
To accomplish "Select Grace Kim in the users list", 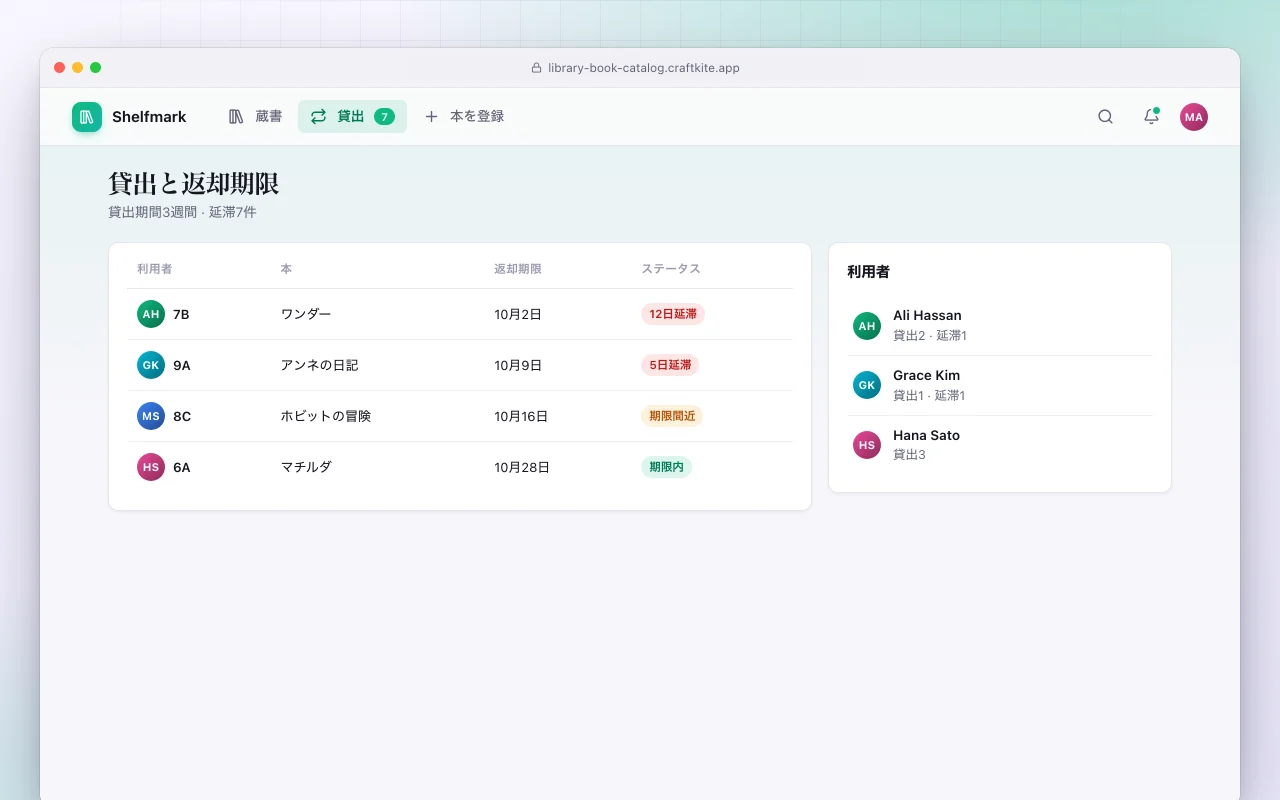I will click(1000, 385).
